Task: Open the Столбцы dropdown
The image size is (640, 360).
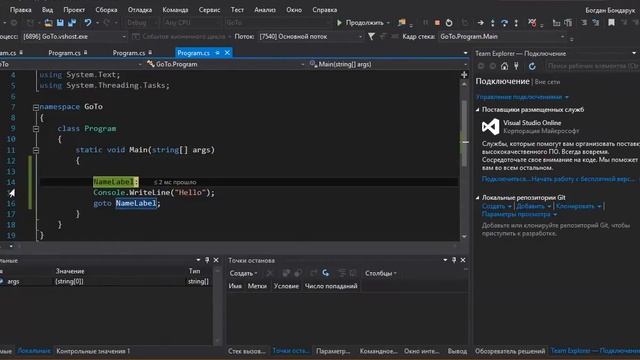Action: click(381, 273)
